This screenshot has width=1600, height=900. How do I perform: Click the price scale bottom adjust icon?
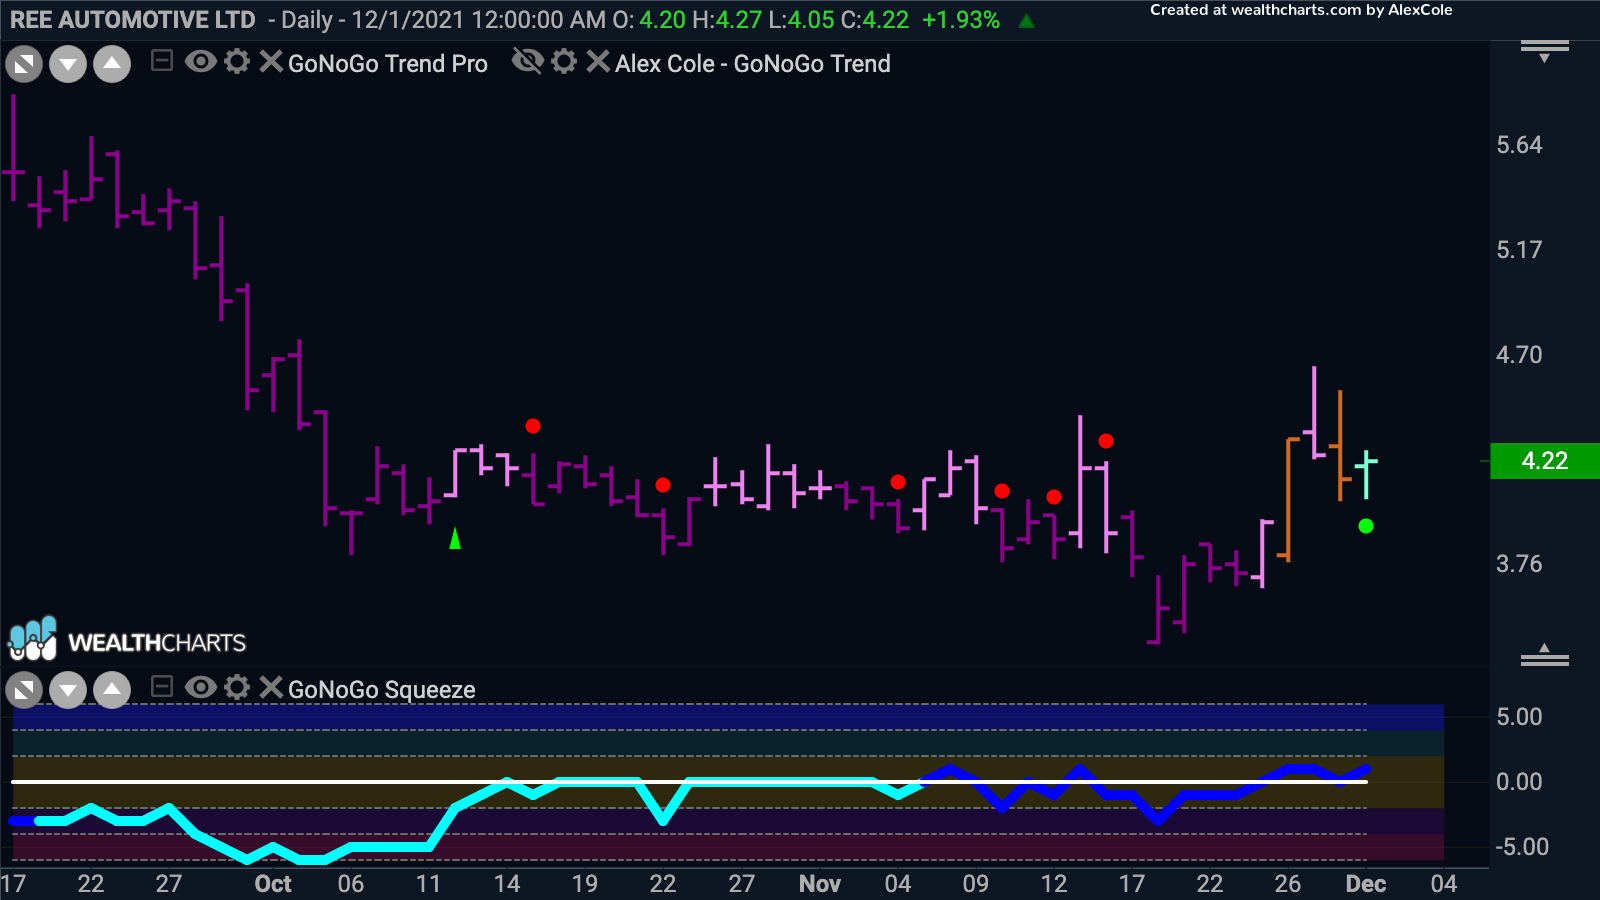coord(1545,655)
